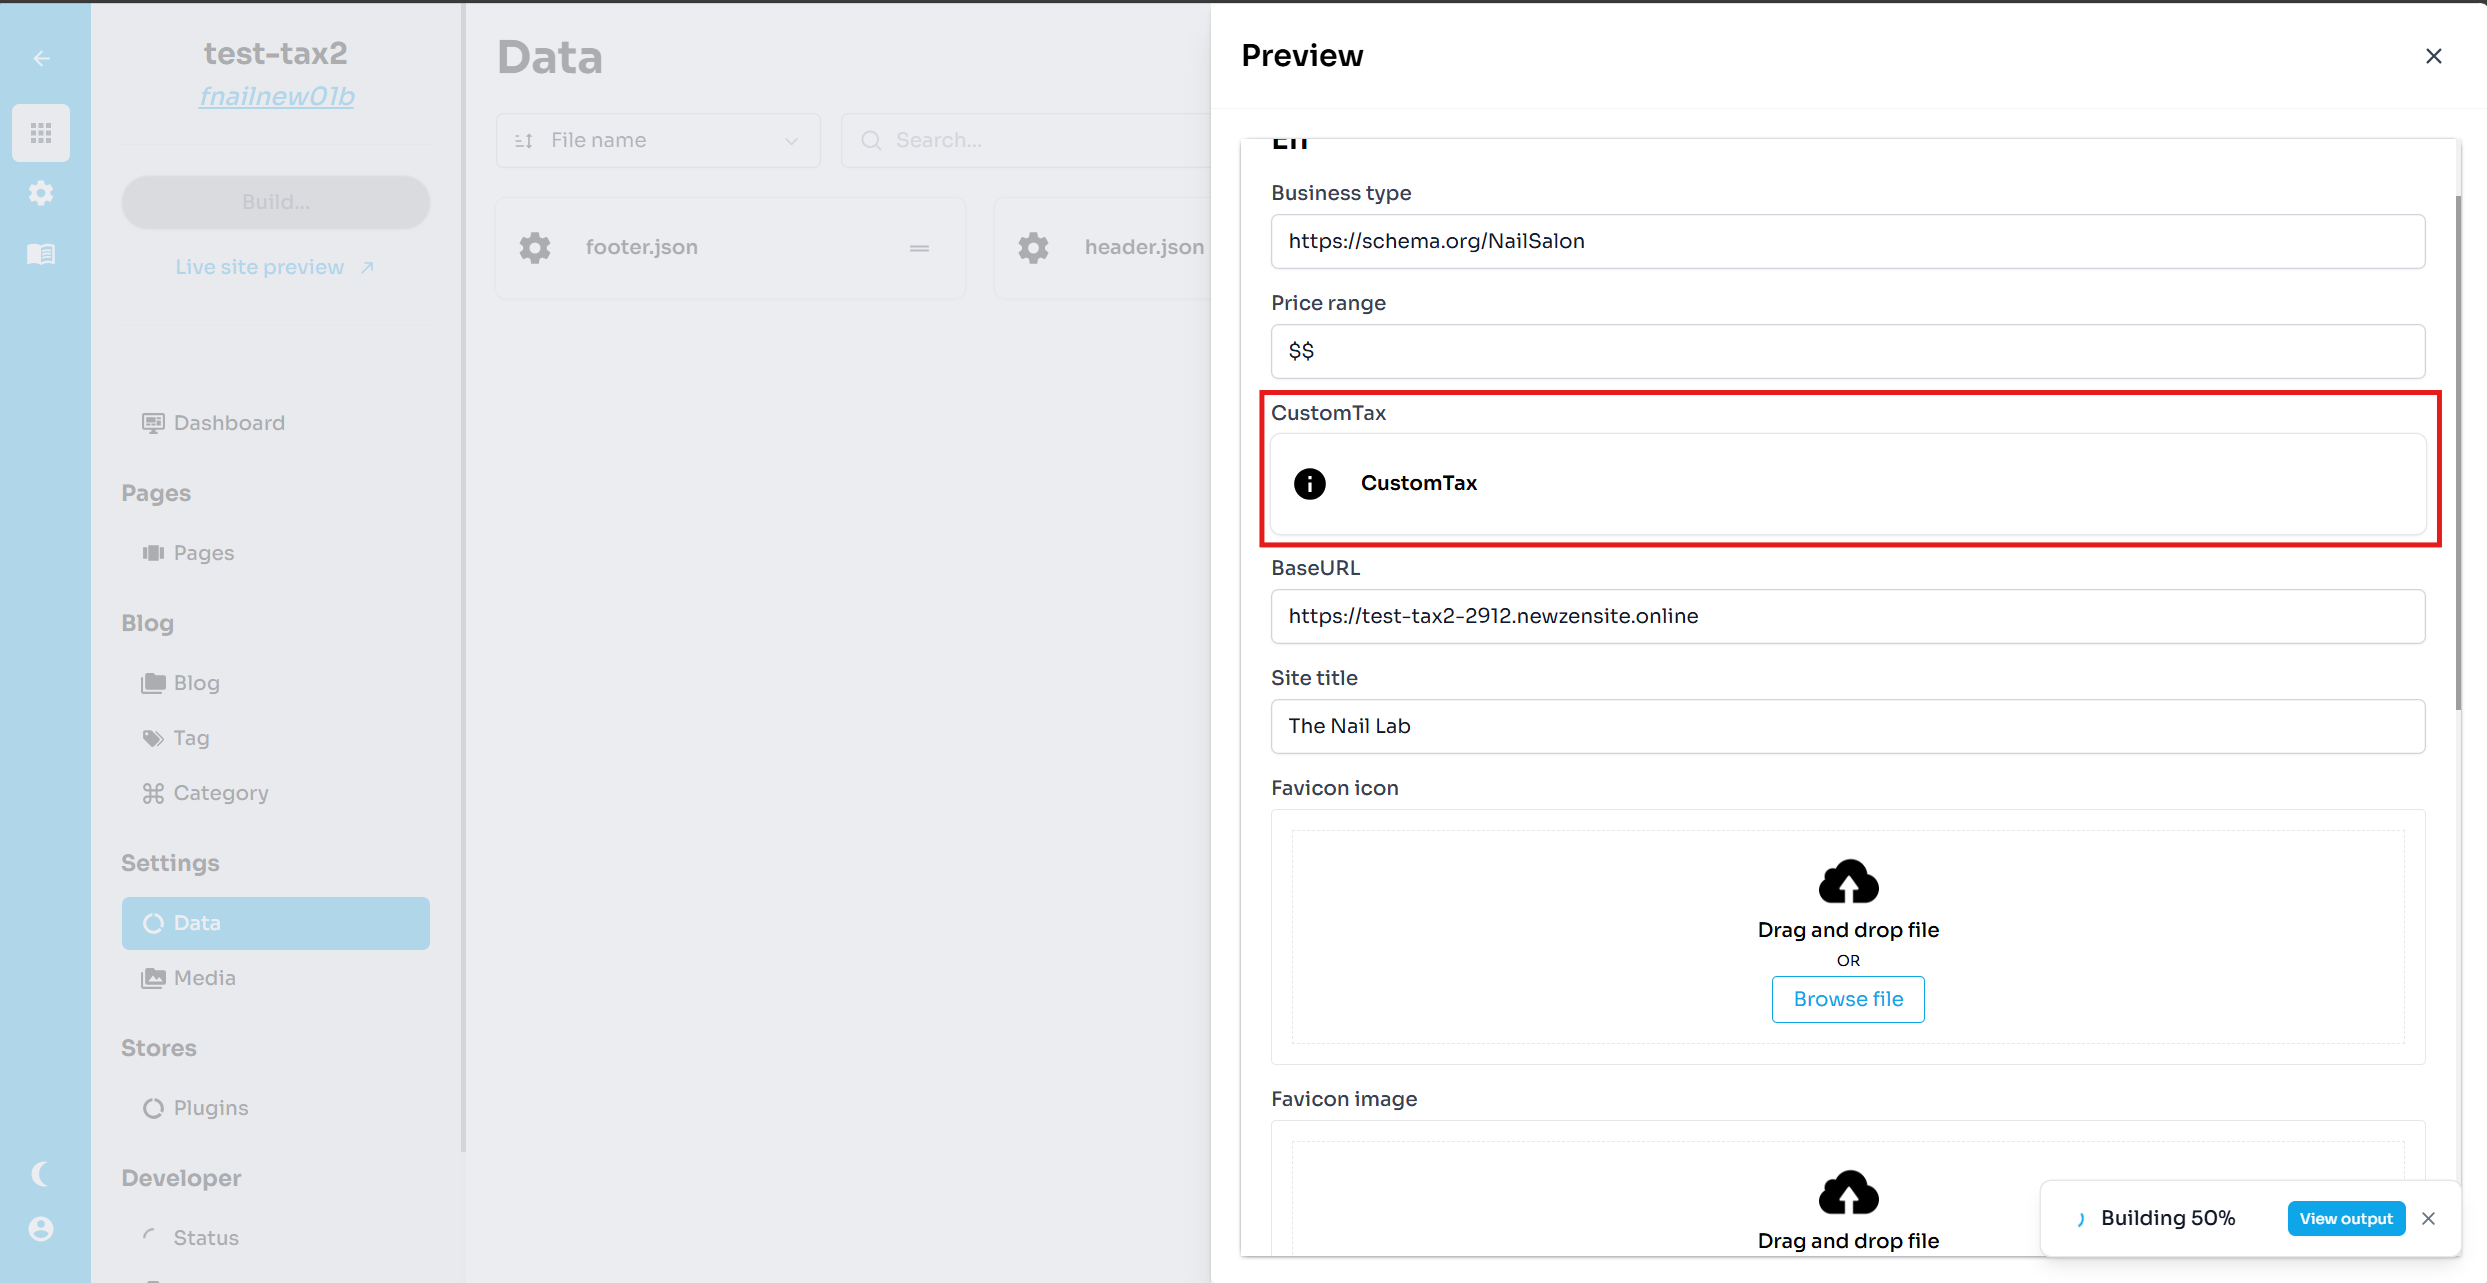2487x1283 pixels.
Task: Open the Plugins menu item
Action: (210, 1108)
